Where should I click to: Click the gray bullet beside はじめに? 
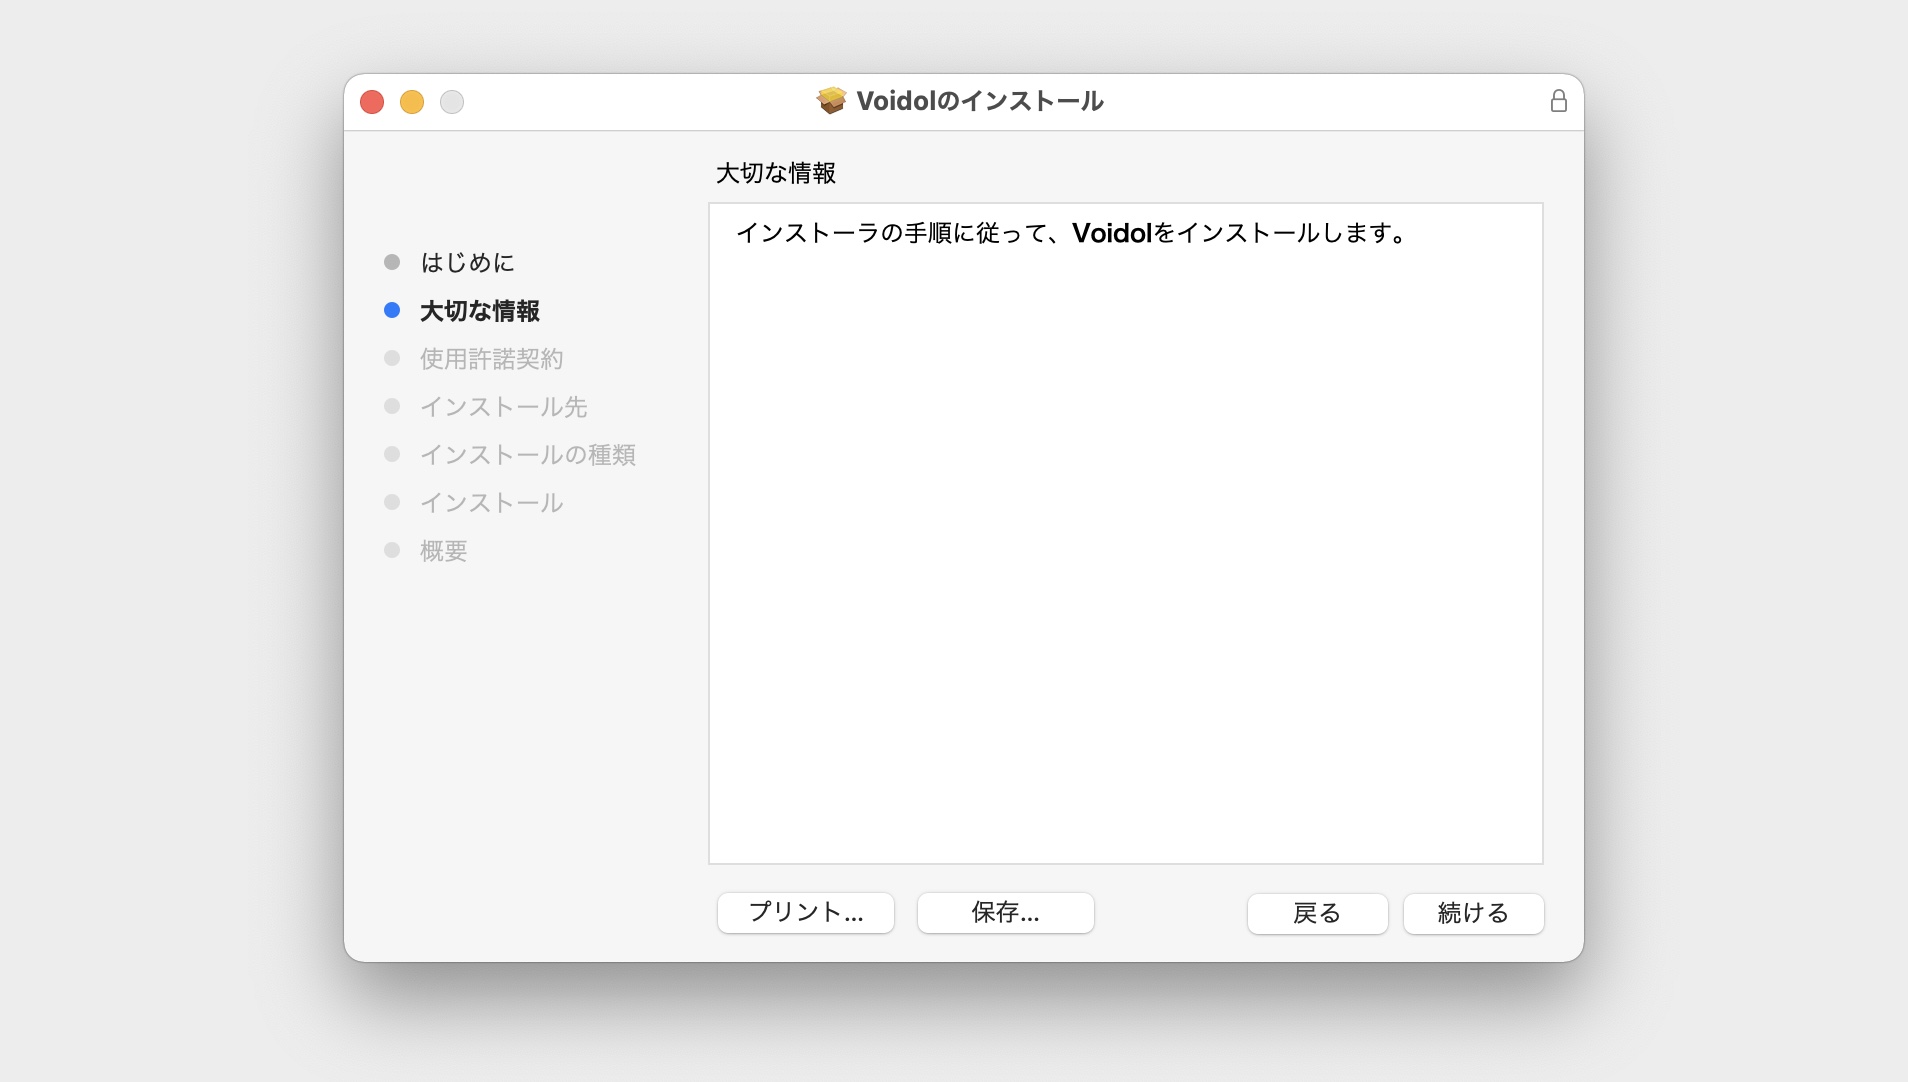pos(392,262)
